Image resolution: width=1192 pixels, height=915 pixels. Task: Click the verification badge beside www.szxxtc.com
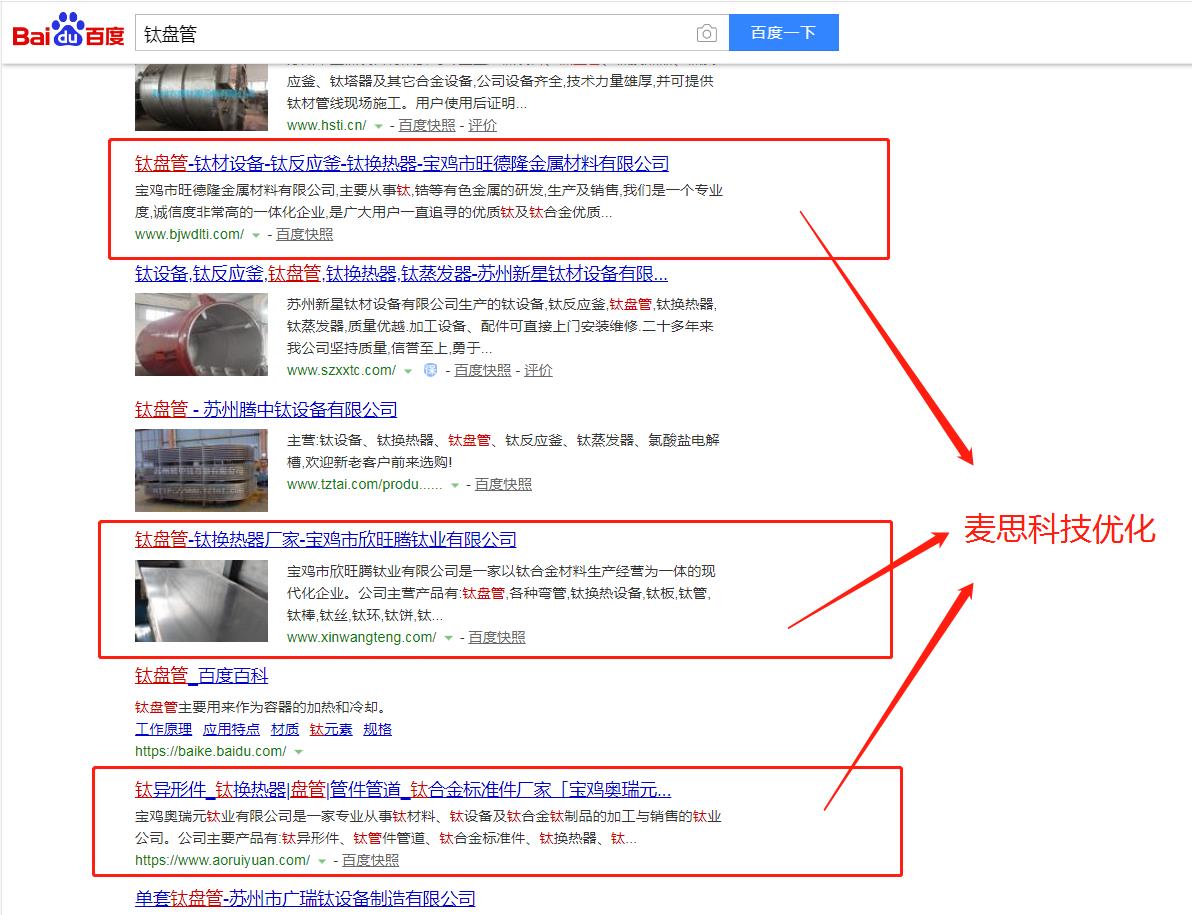(x=430, y=370)
